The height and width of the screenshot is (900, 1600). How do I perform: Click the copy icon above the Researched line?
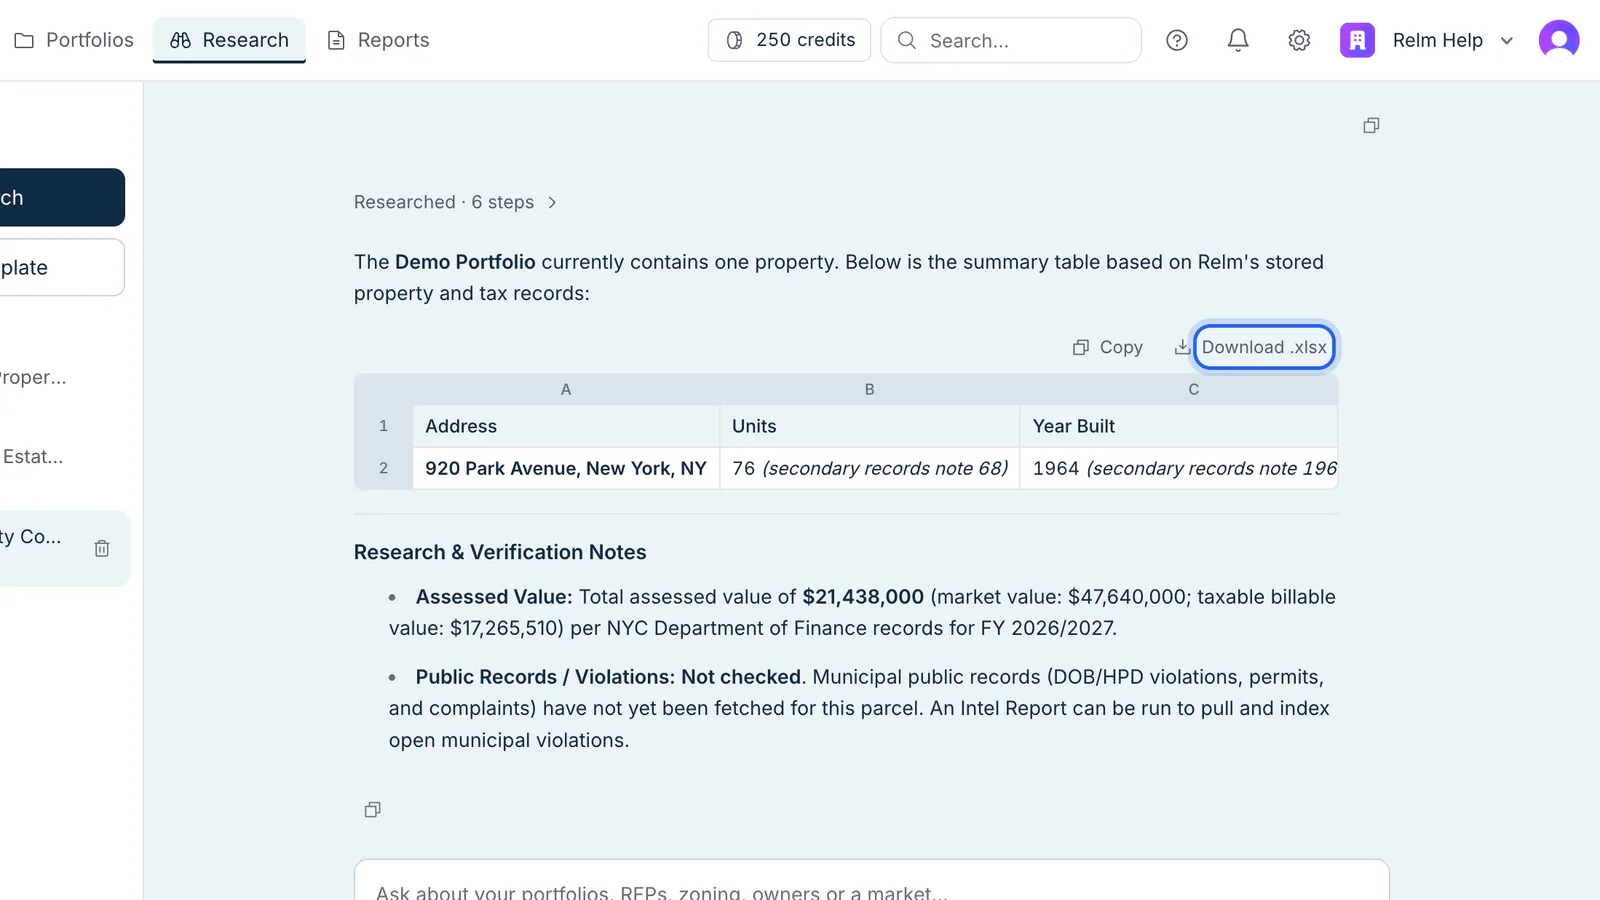[1371, 125]
